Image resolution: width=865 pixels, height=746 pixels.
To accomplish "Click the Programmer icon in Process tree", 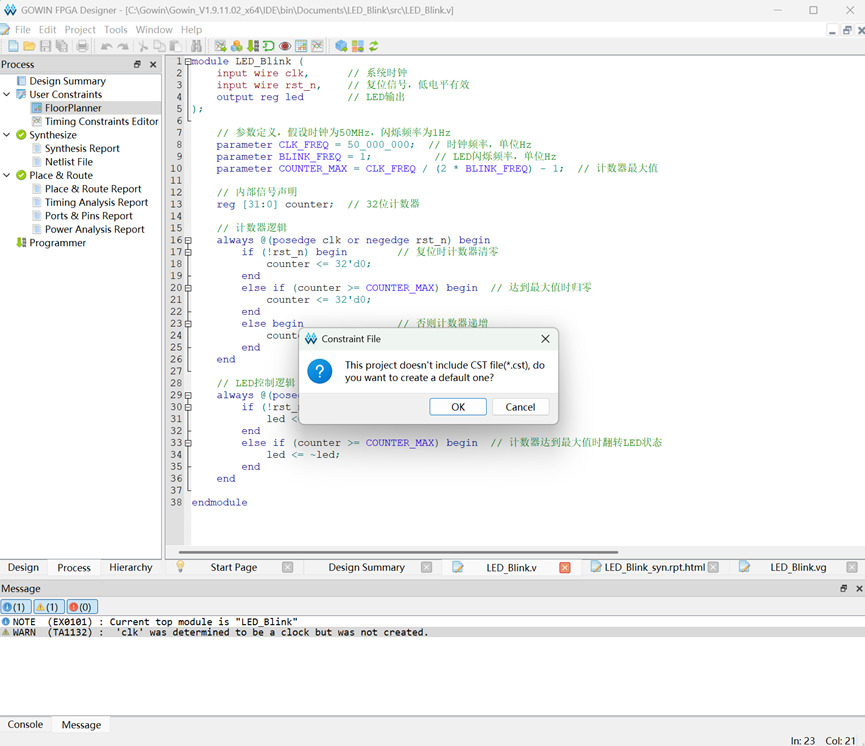I will pos(22,243).
